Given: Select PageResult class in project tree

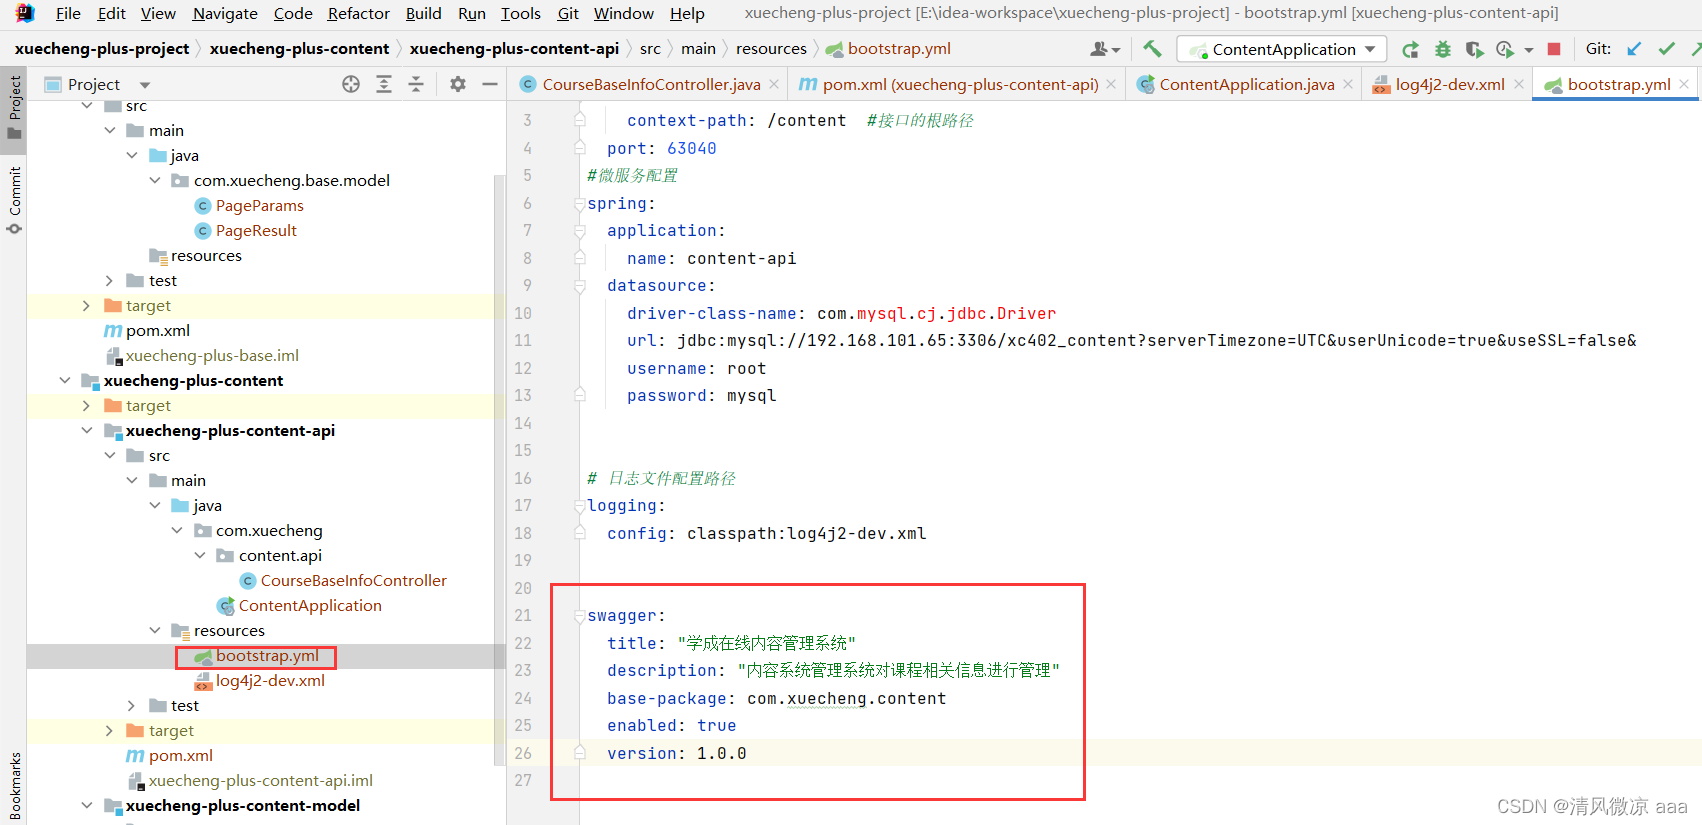Looking at the screenshot, I should (256, 231).
